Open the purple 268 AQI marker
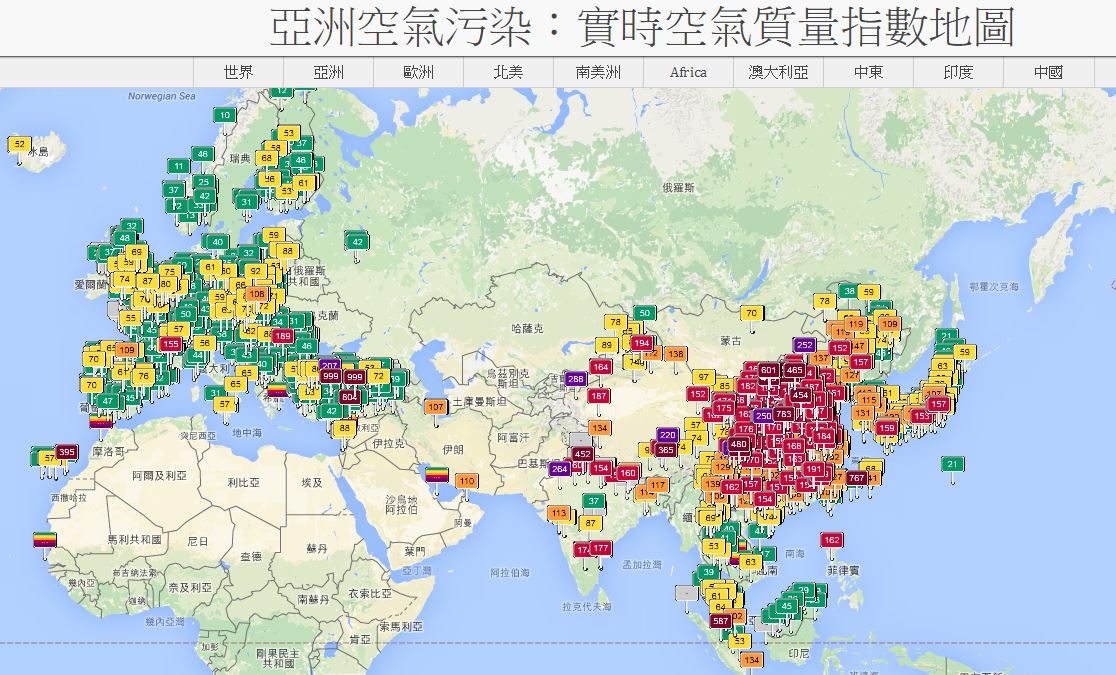This screenshot has width=1116, height=675. (x=576, y=379)
